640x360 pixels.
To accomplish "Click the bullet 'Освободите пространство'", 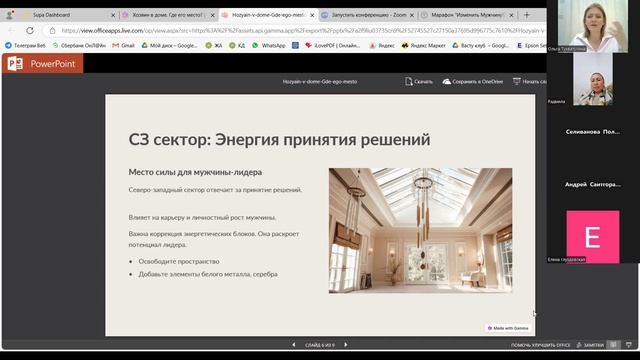I will coord(179,261).
